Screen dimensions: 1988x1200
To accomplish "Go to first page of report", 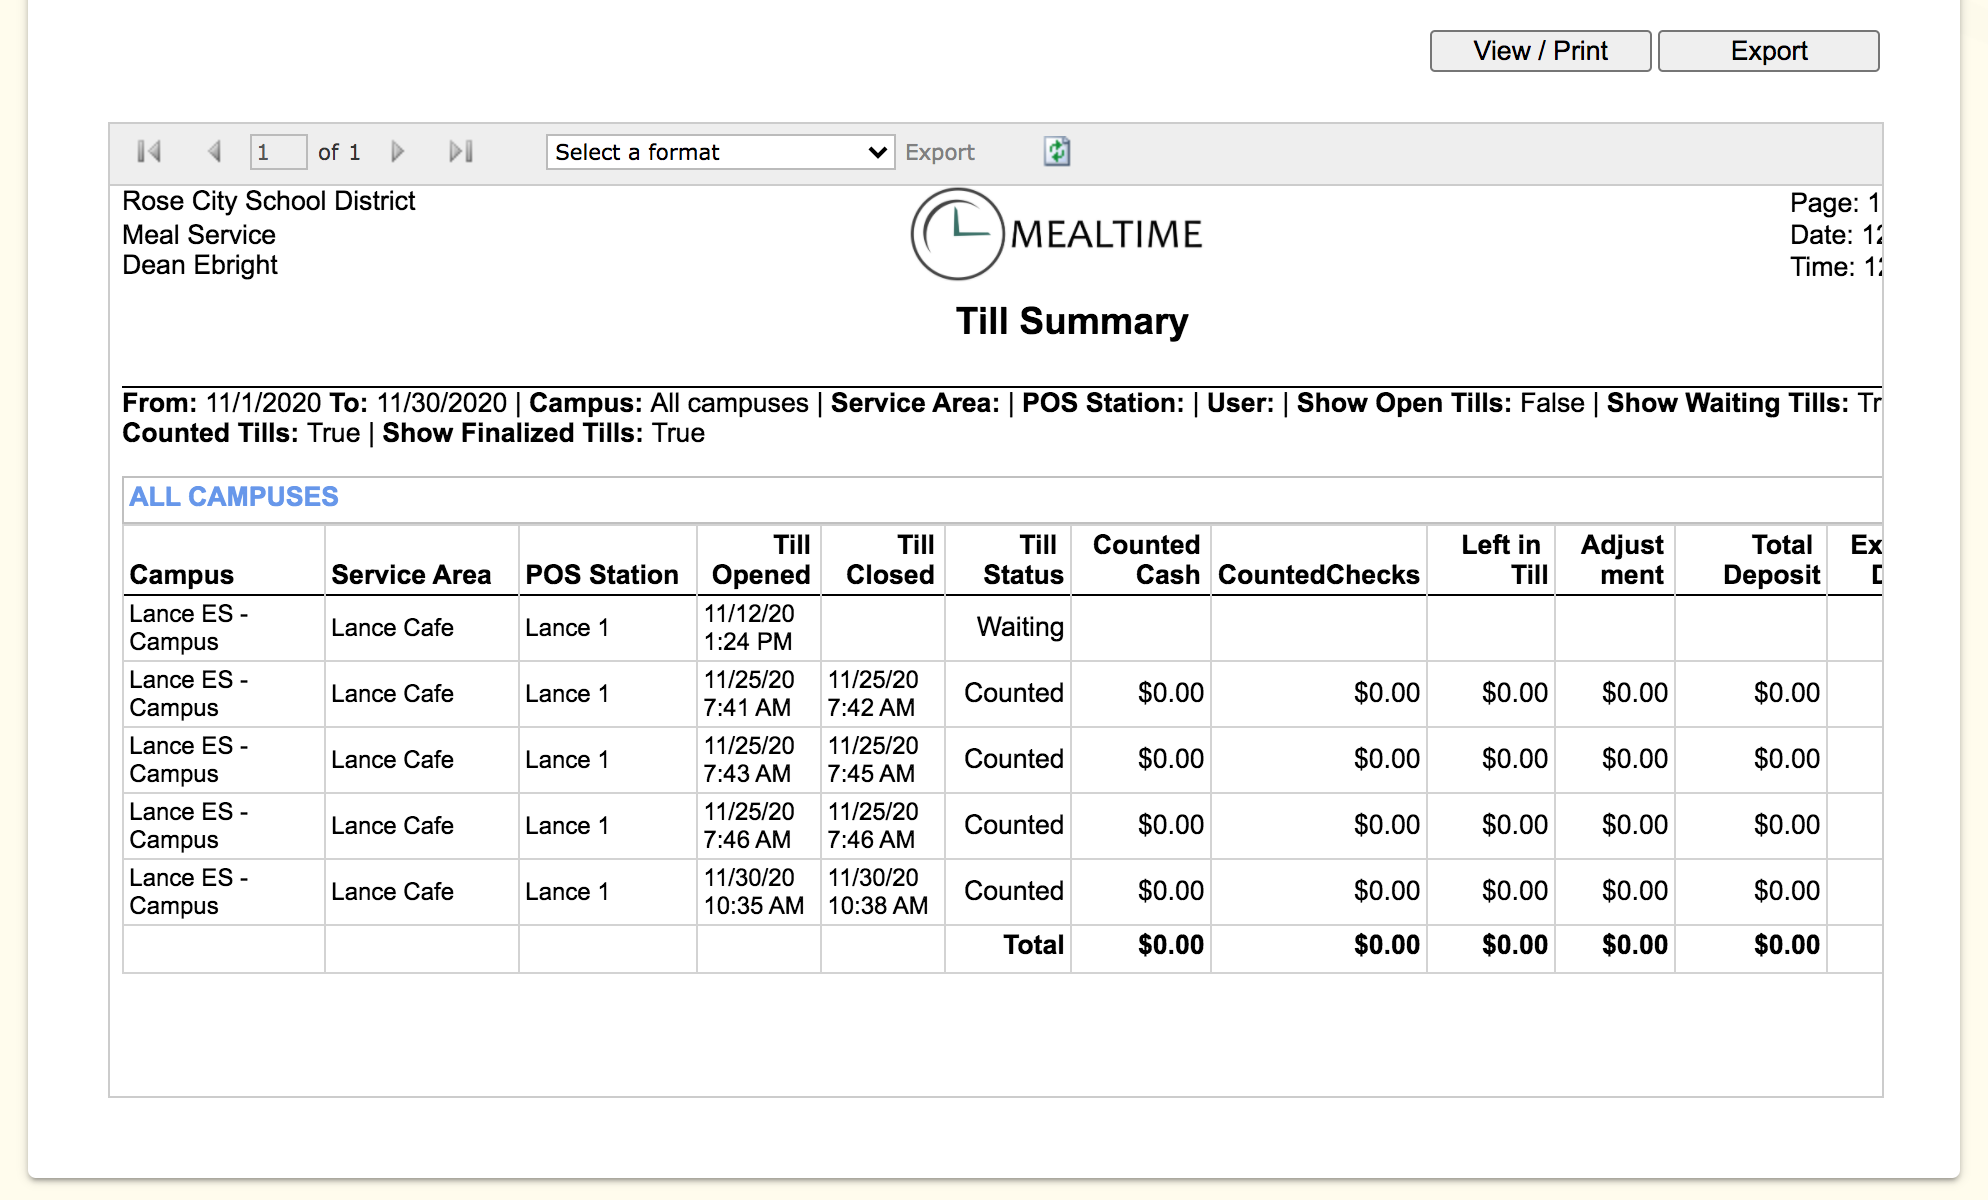I will point(149,152).
